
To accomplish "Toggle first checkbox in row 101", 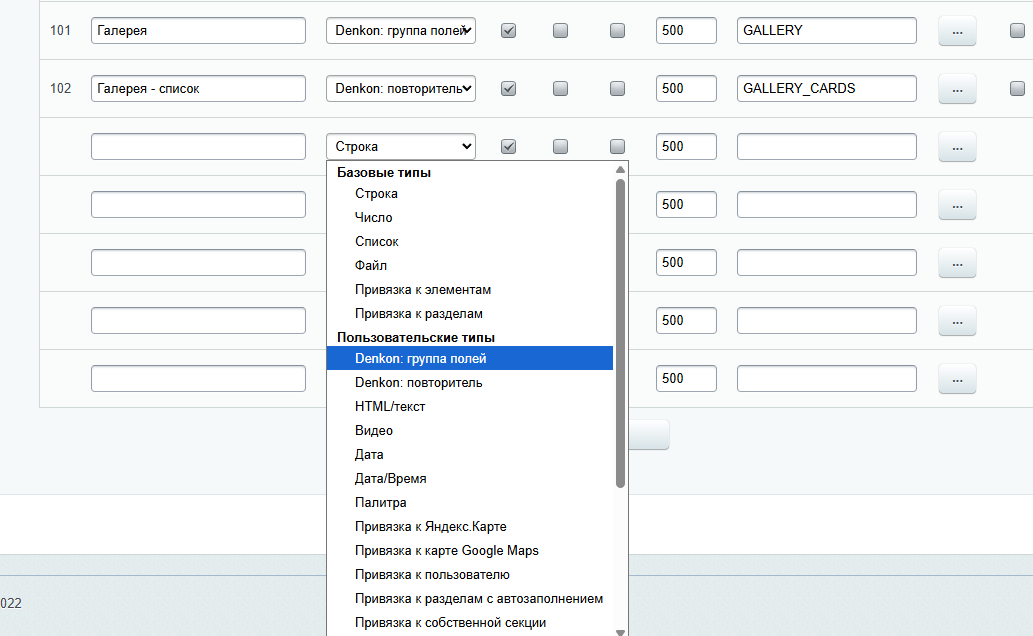I will (509, 30).
